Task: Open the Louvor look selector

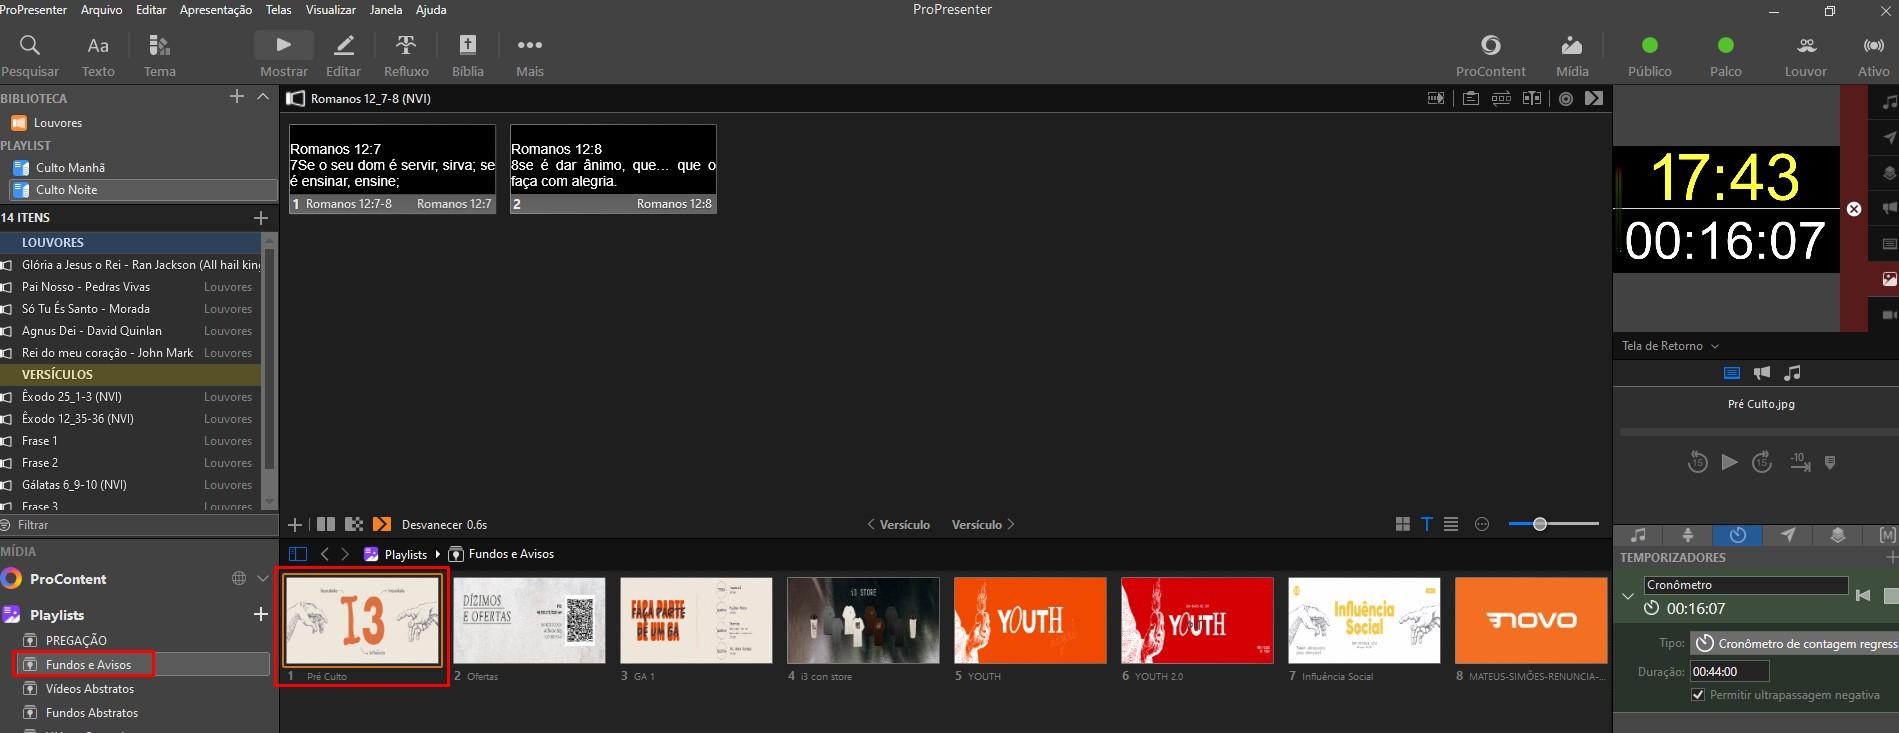Action: pyautogui.click(x=1805, y=56)
